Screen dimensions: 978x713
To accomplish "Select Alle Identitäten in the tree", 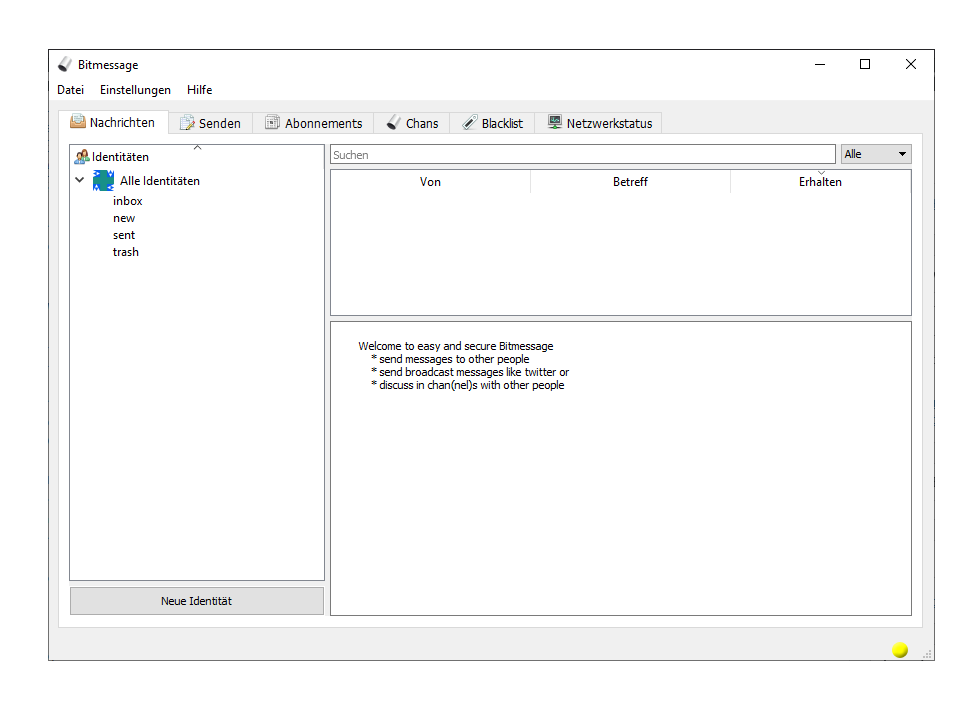I will point(160,181).
